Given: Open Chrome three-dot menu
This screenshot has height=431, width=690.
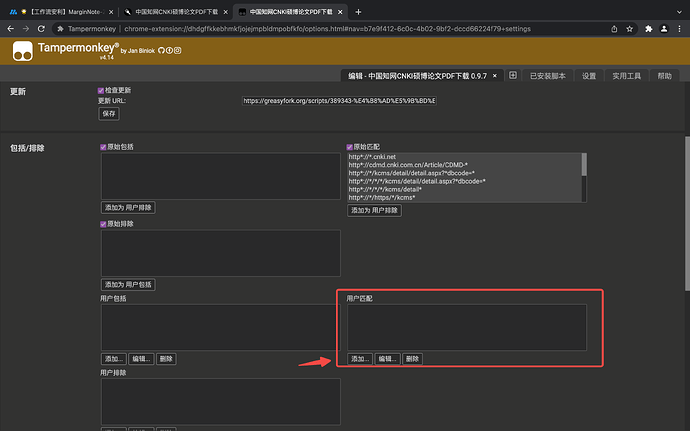Looking at the screenshot, I should [x=679, y=29].
